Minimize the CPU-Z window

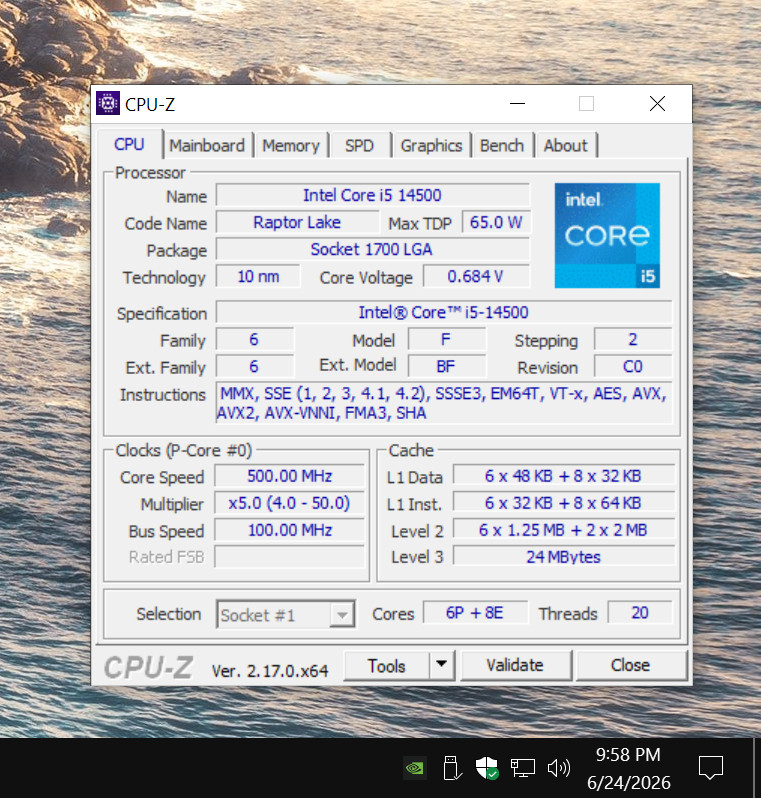pos(517,104)
